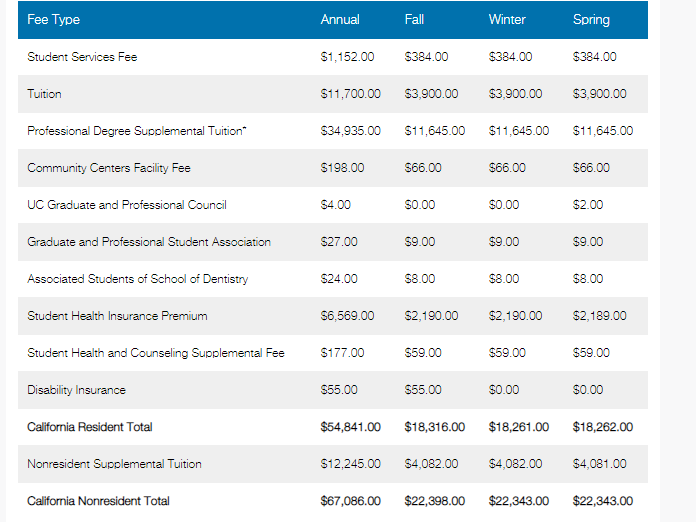Select California Nonresident Total annual $67,086.00
Screen dimensions: 696x522
351,501
